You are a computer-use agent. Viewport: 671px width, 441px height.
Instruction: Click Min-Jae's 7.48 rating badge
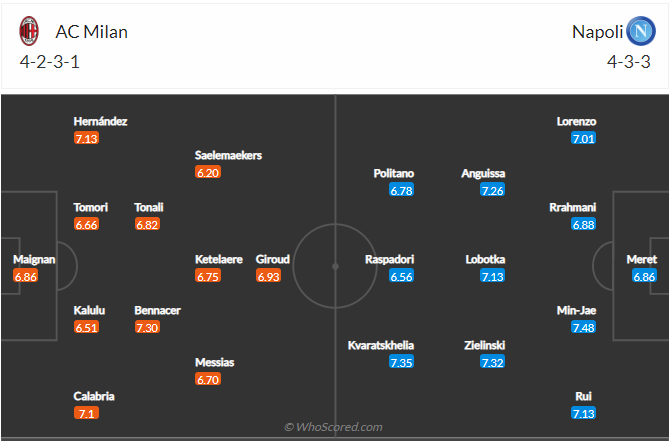coord(584,327)
